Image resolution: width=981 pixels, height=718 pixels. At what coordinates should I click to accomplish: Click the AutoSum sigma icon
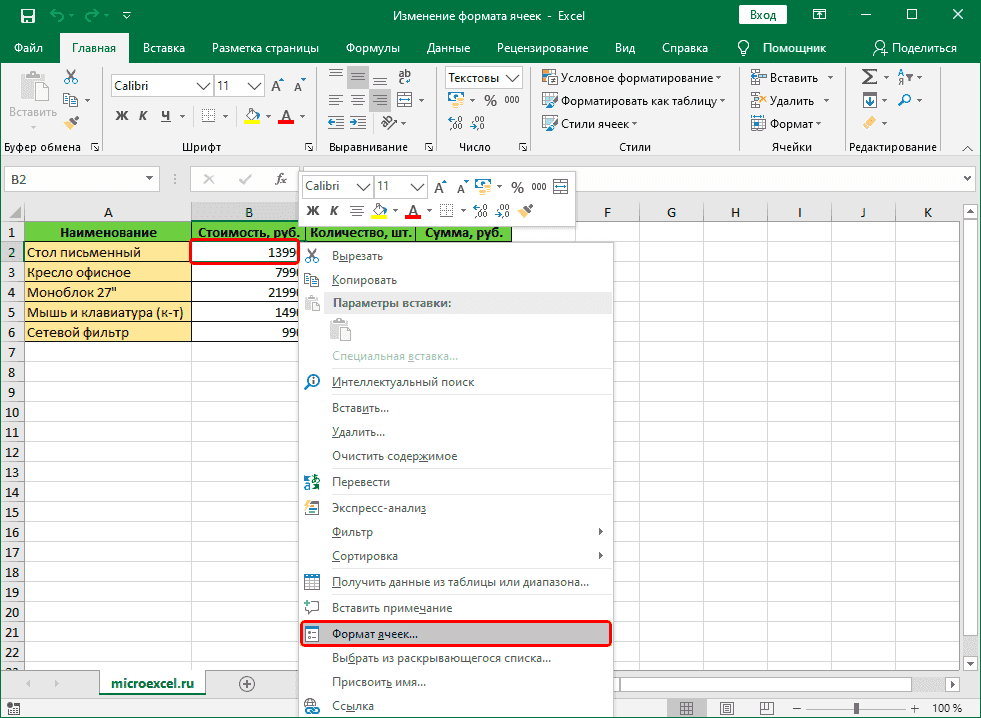(869, 77)
